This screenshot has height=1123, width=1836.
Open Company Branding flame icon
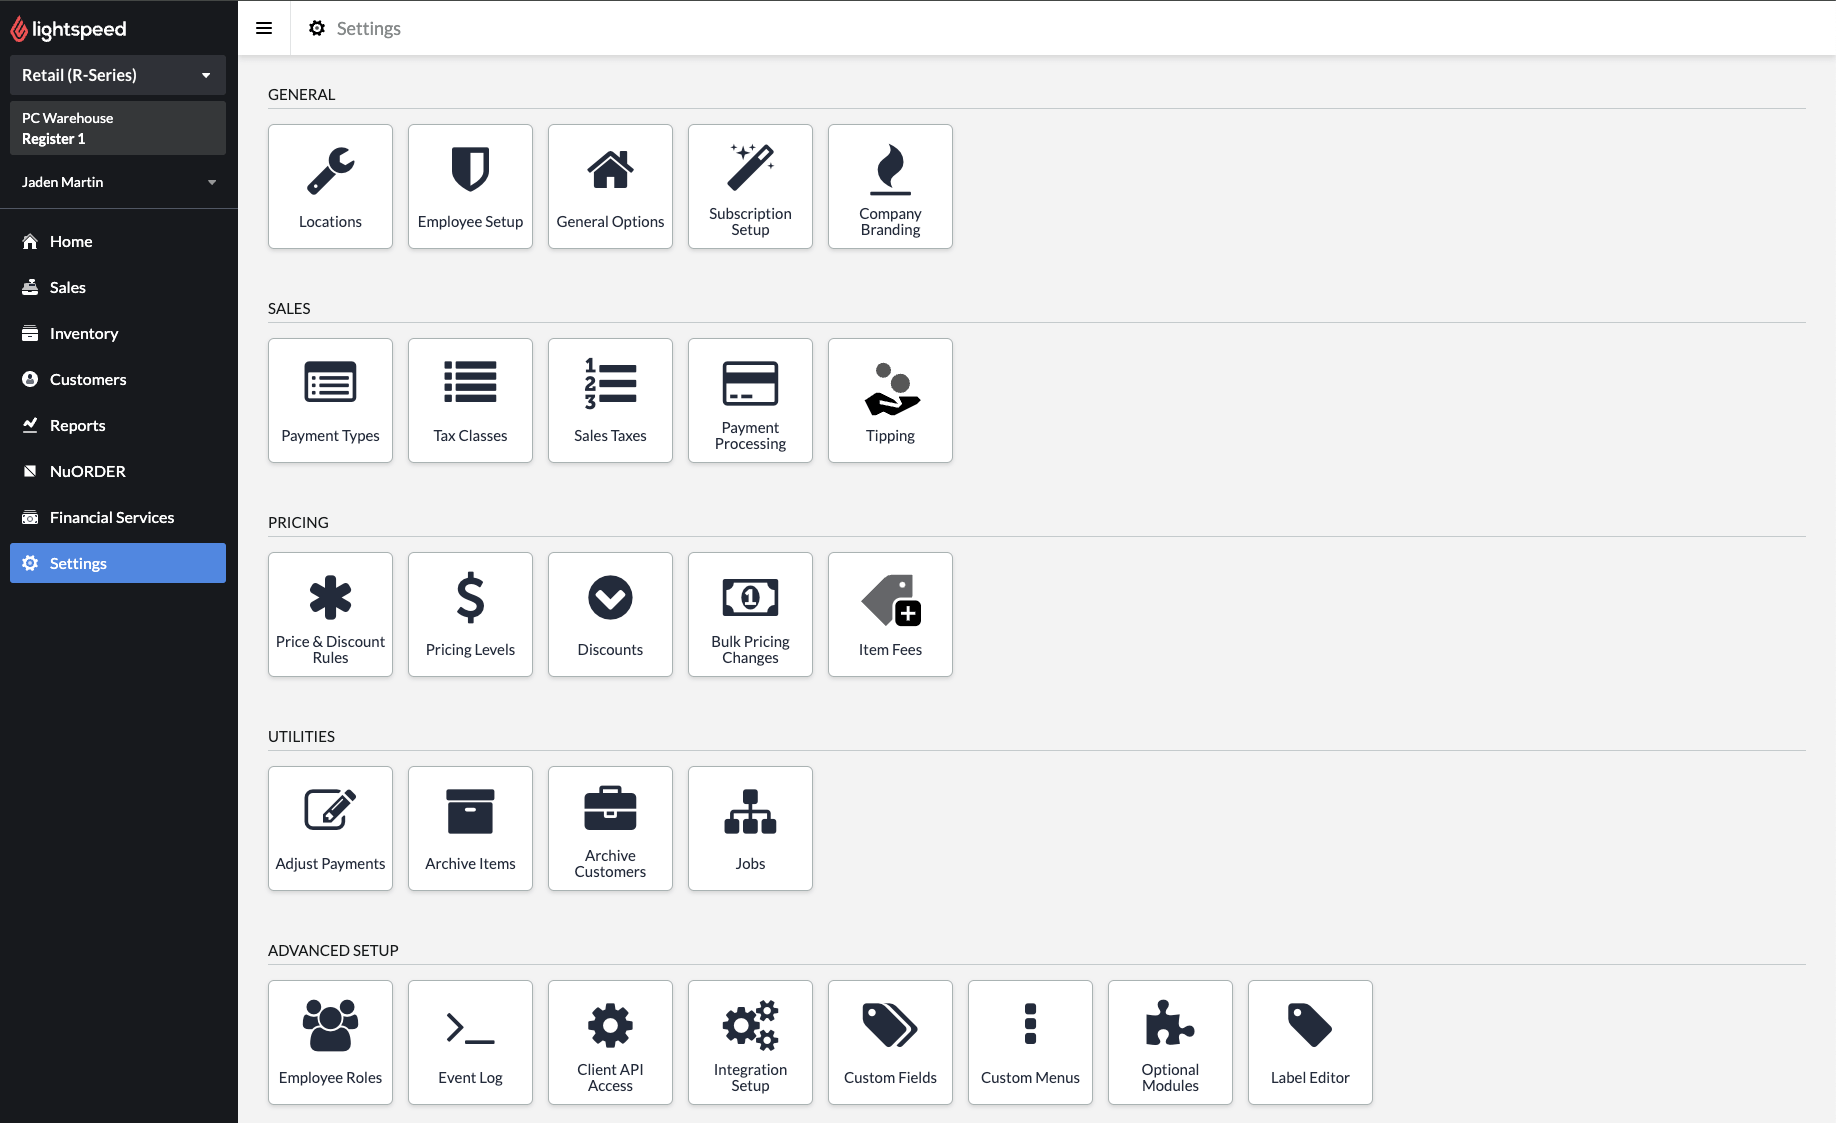point(890,169)
